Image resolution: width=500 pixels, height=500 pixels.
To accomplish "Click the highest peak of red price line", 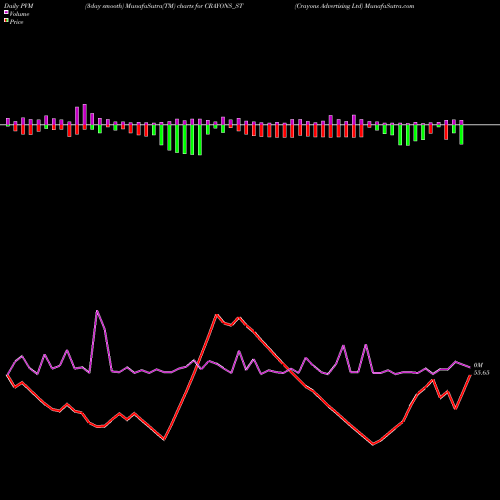I will pyautogui.click(x=217, y=314).
